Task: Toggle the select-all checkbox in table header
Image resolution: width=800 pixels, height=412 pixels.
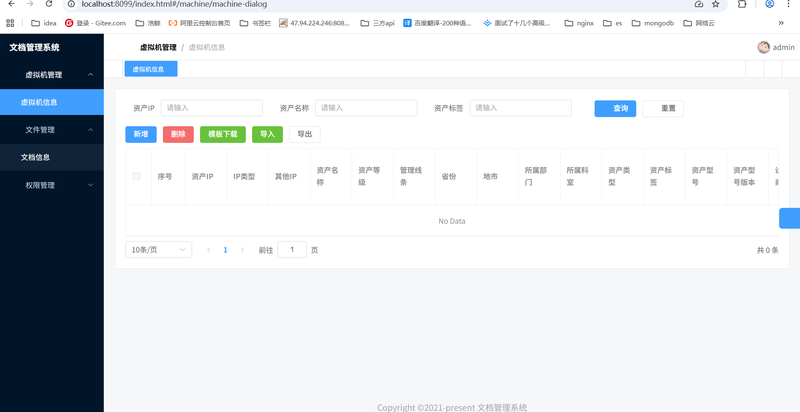Action: click(136, 176)
